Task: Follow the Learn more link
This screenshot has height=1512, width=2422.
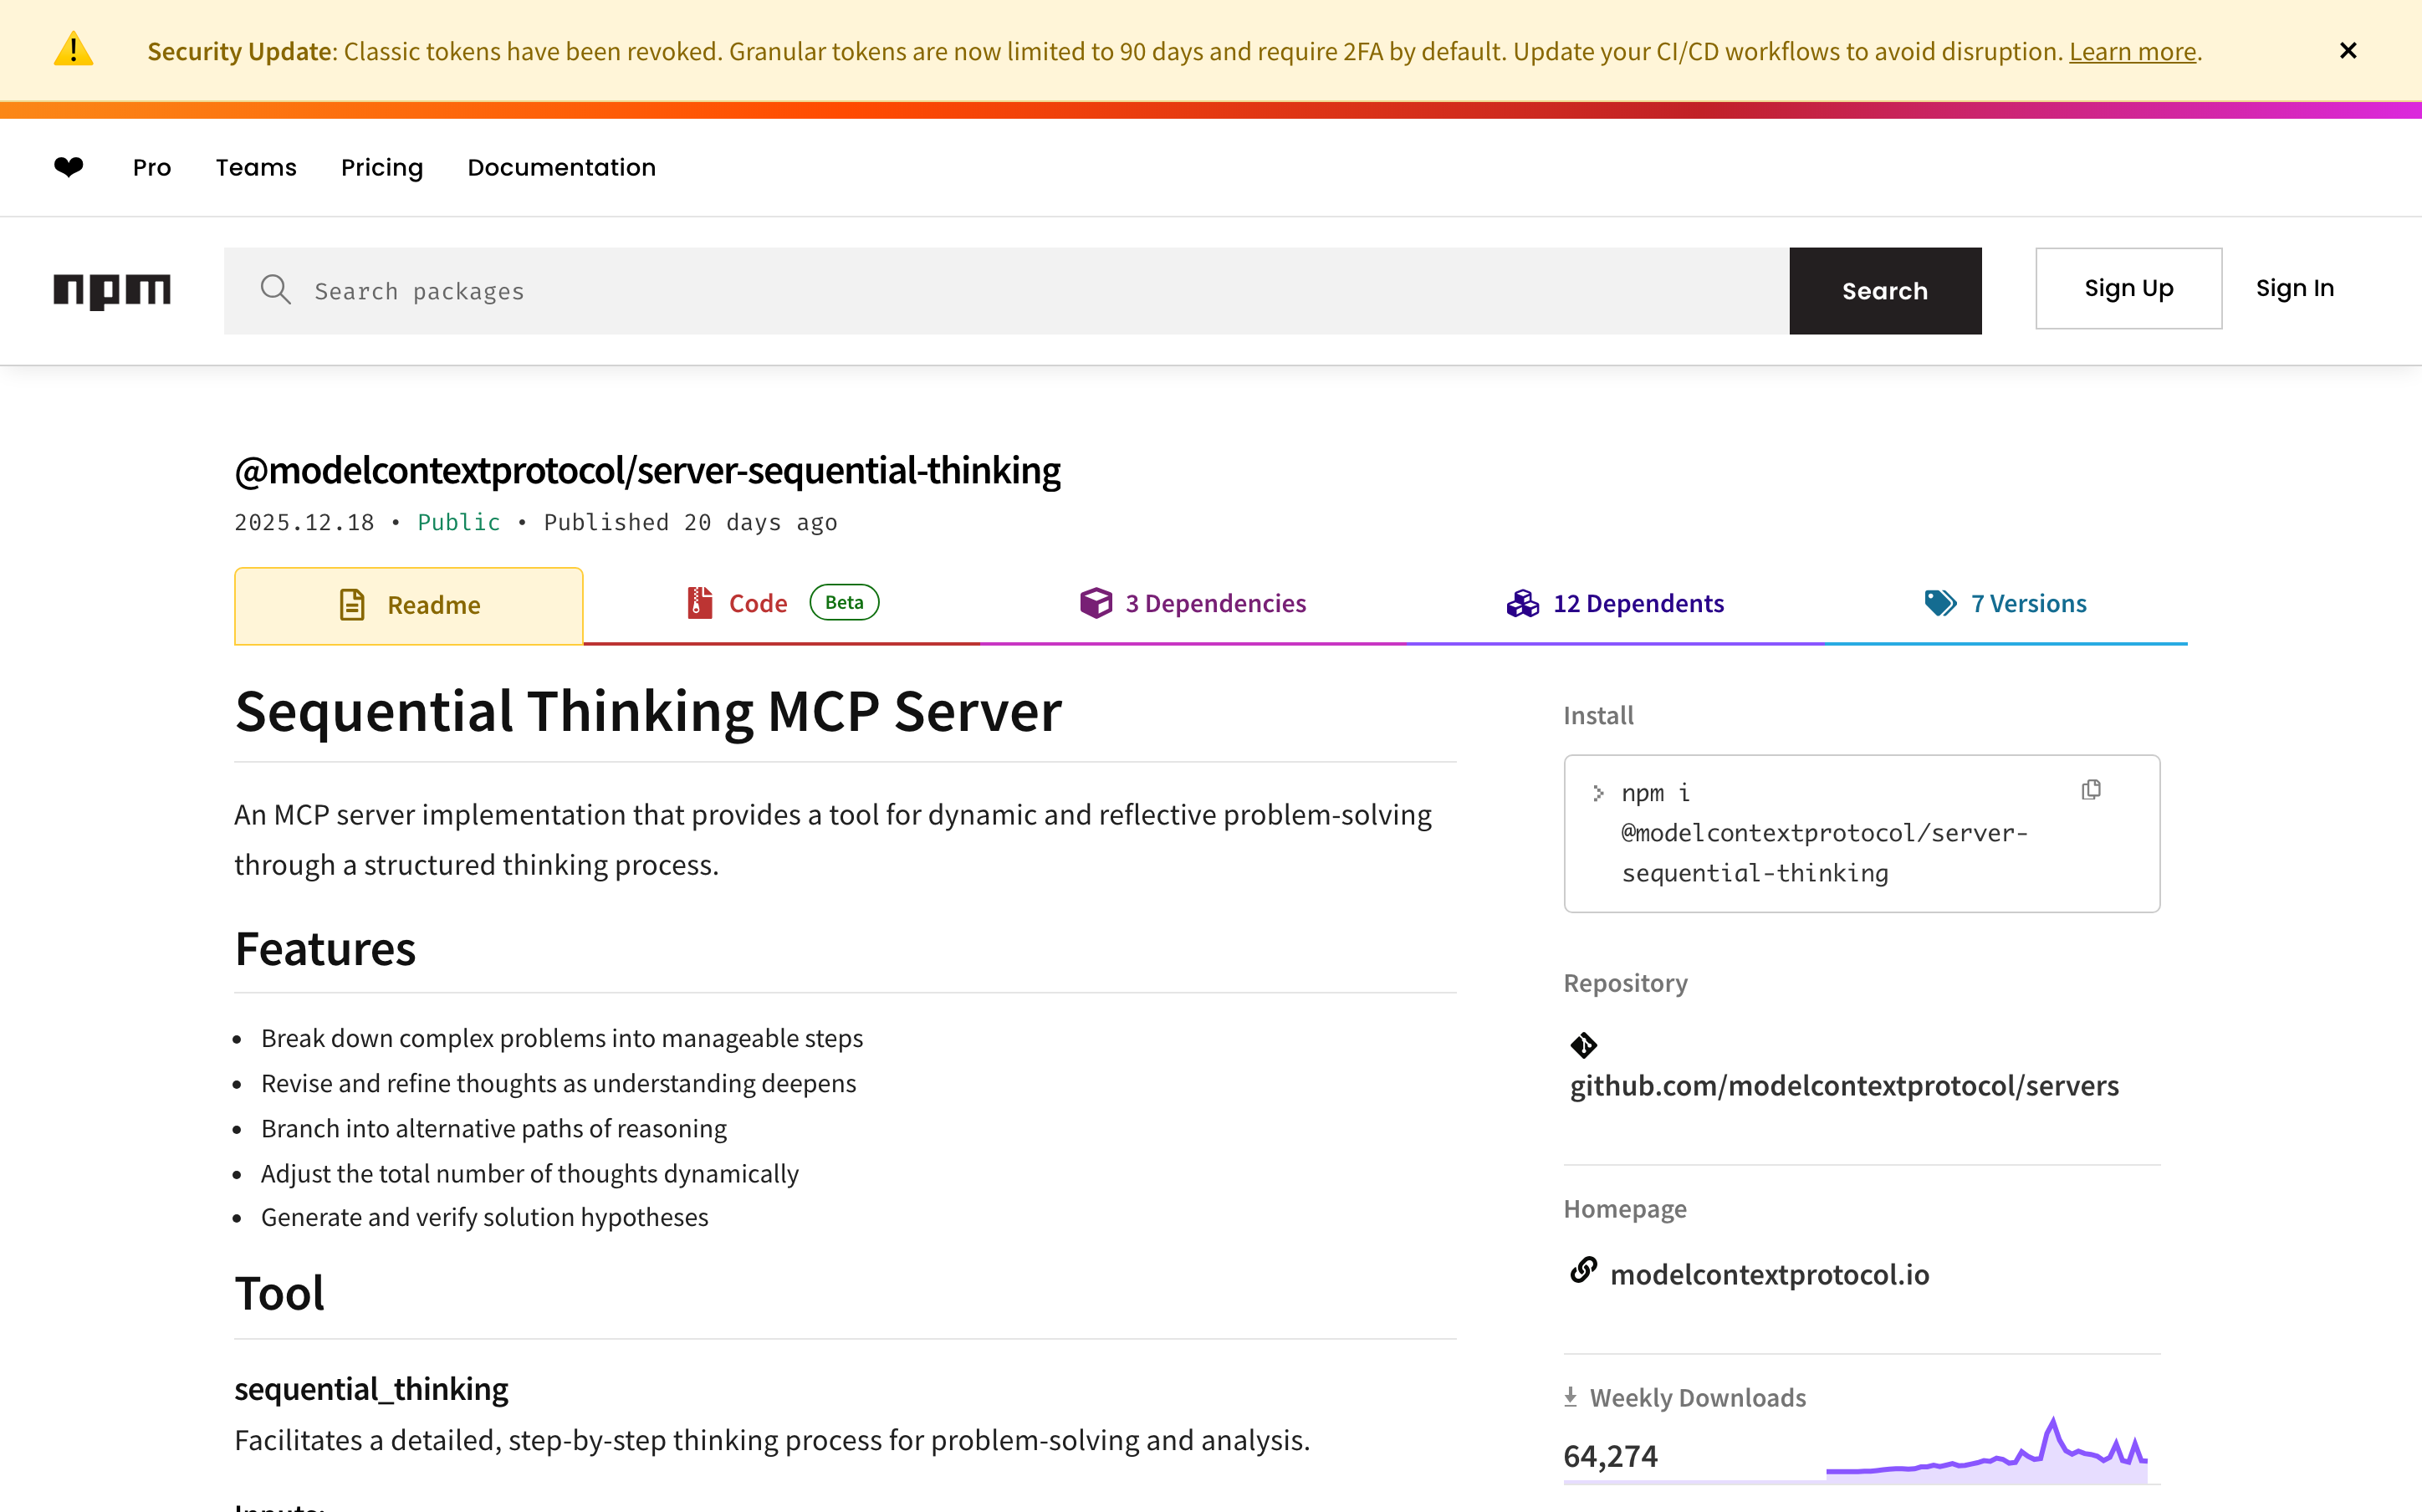Action: (x=2132, y=51)
